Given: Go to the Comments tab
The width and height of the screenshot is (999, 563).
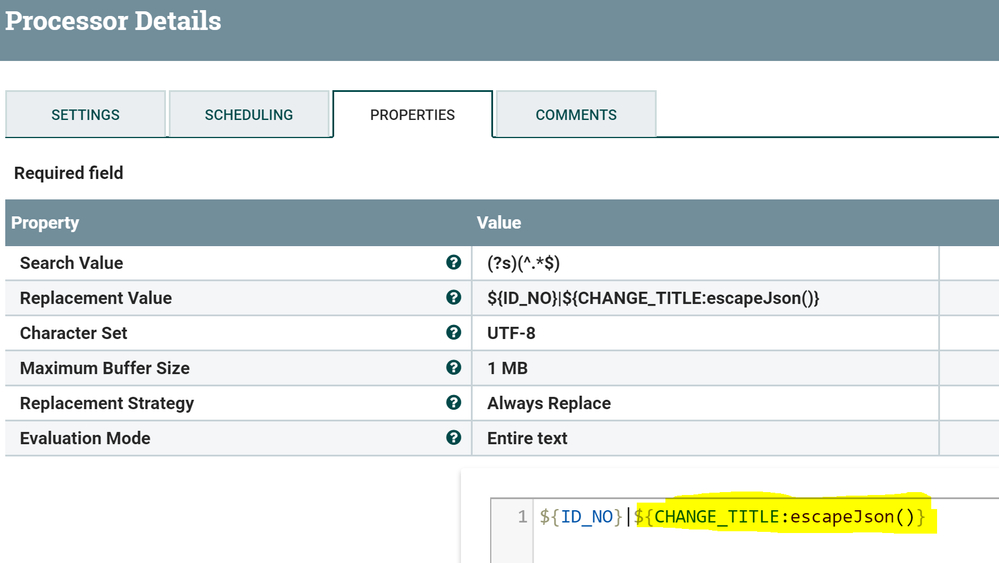Looking at the screenshot, I should (576, 115).
